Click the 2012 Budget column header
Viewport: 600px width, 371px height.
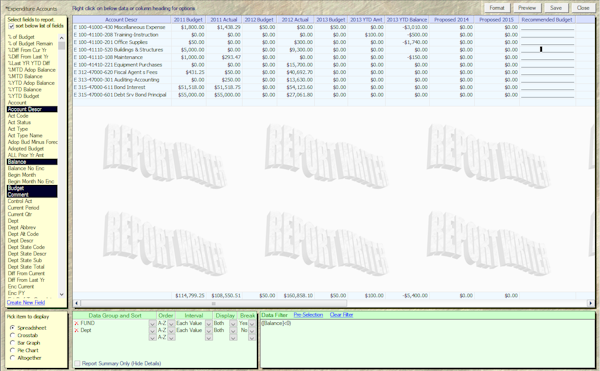[x=259, y=20]
